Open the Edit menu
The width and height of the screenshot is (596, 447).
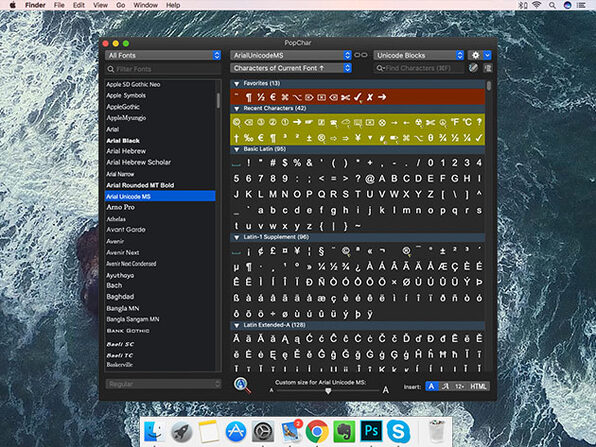[79, 5]
